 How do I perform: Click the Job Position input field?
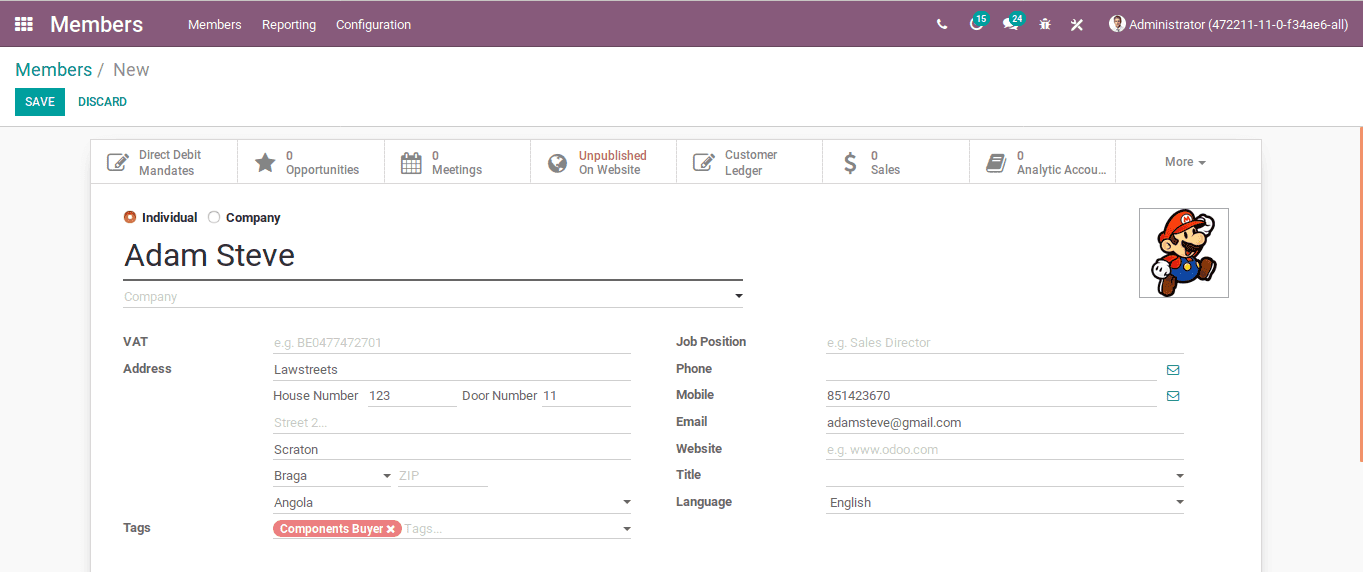pyautogui.click(x=1005, y=343)
